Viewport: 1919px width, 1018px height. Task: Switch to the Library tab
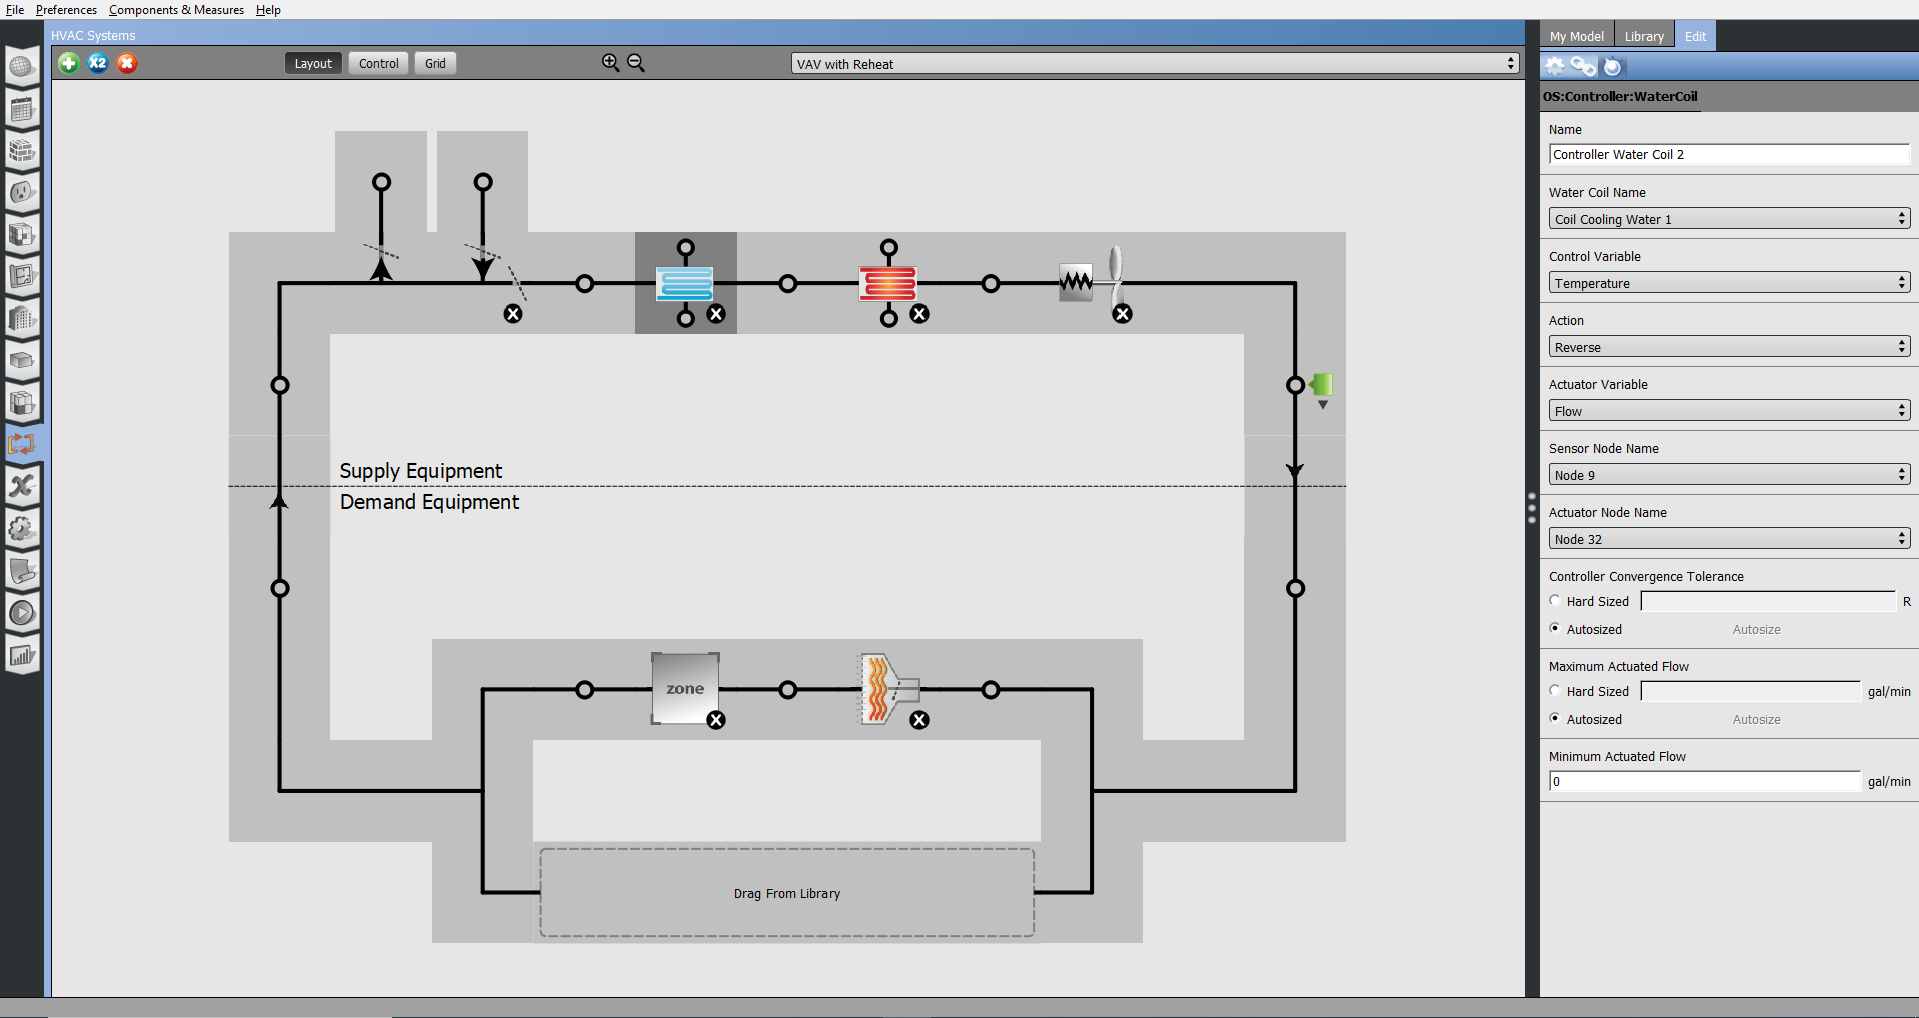pyautogui.click(x=1643, y=35)
